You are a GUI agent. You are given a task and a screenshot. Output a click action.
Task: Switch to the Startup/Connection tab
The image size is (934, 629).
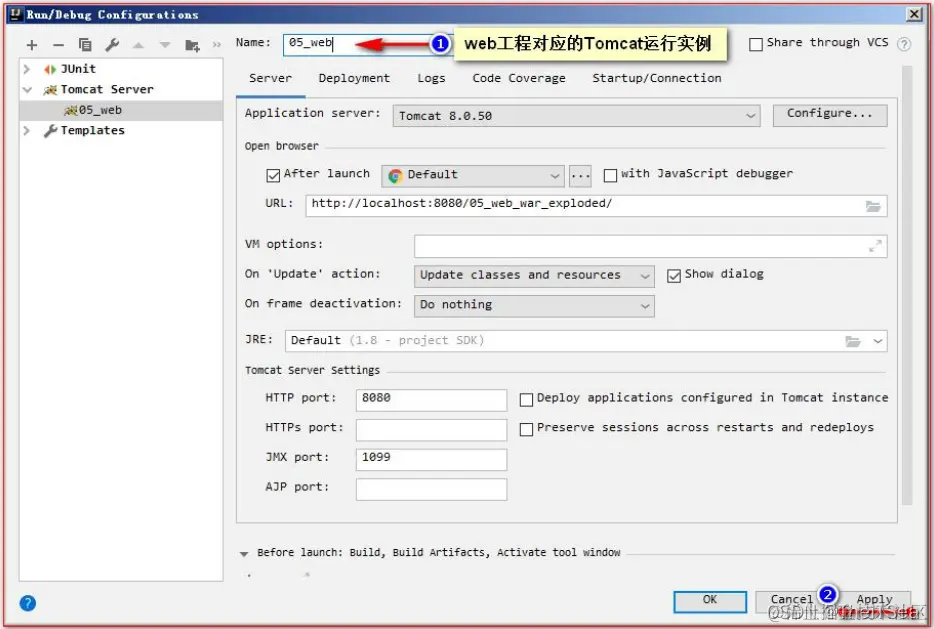[656, 78]
